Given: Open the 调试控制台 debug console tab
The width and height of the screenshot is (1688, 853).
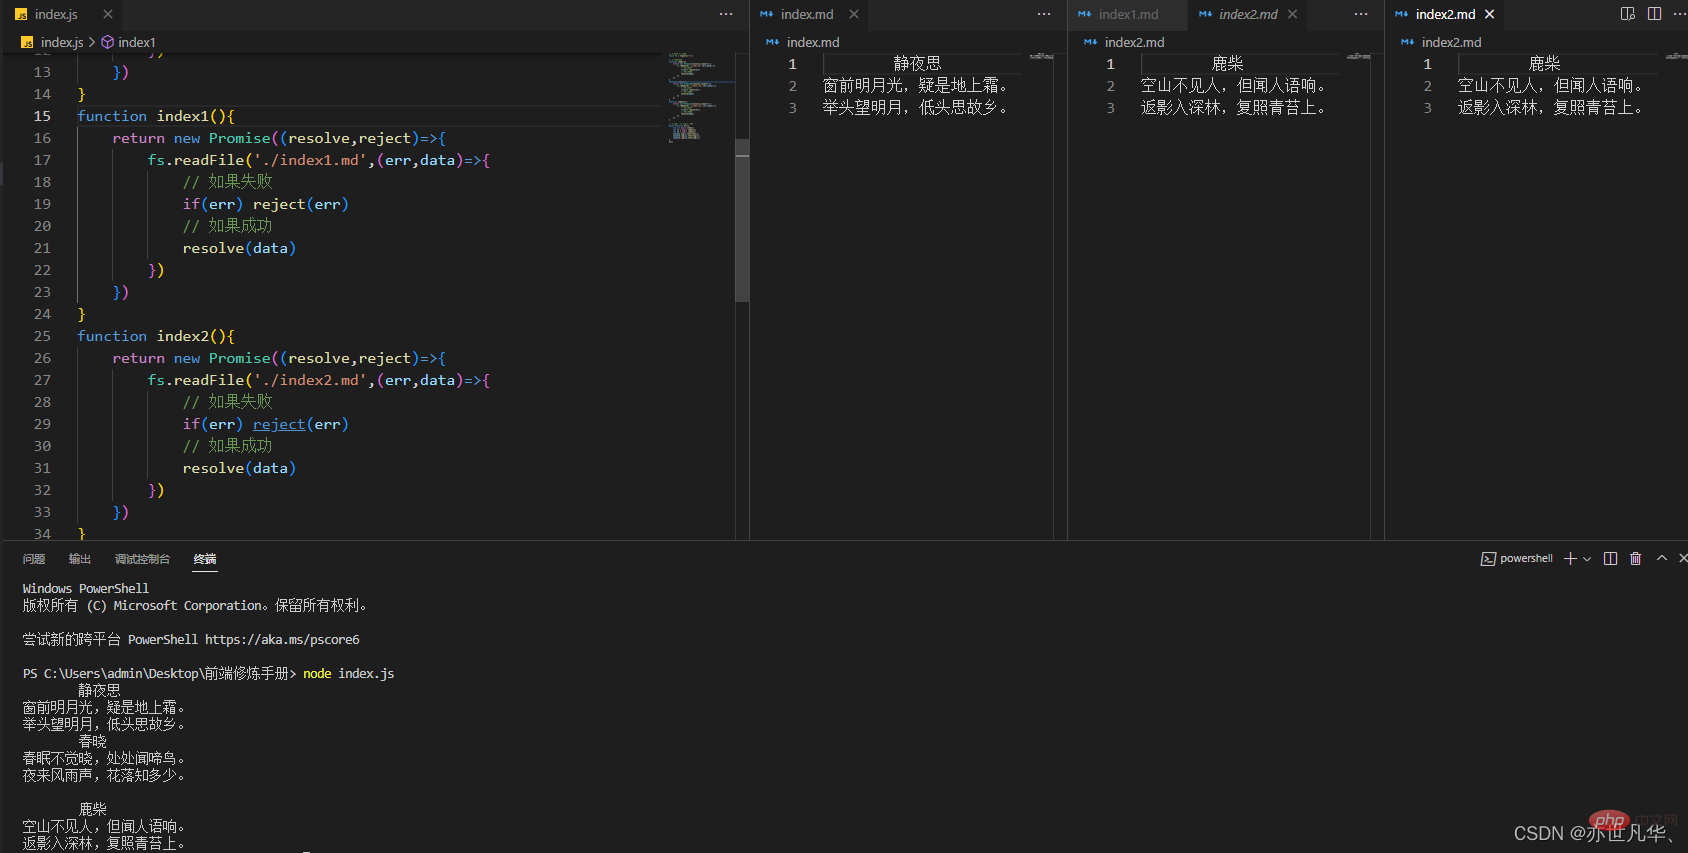Looking at the screenshot, I should (x=142, y=559).
